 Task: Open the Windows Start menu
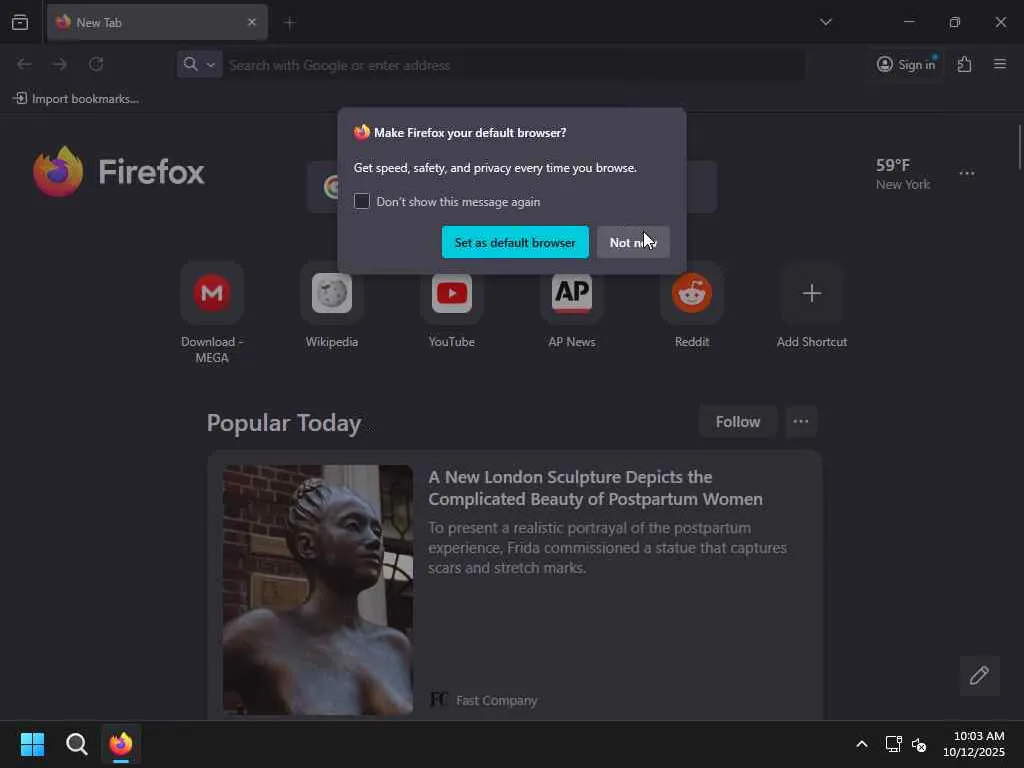point(32,744)
